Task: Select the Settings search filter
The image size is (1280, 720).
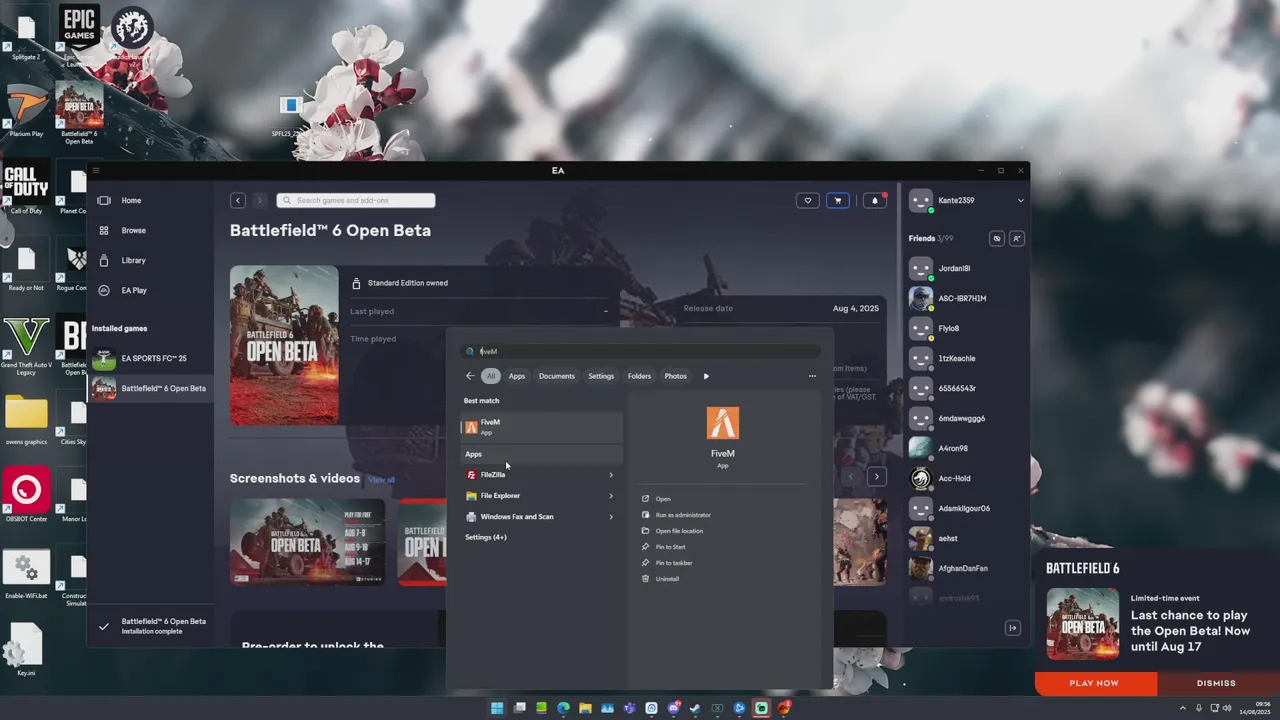Action: (x=601, y=376)
